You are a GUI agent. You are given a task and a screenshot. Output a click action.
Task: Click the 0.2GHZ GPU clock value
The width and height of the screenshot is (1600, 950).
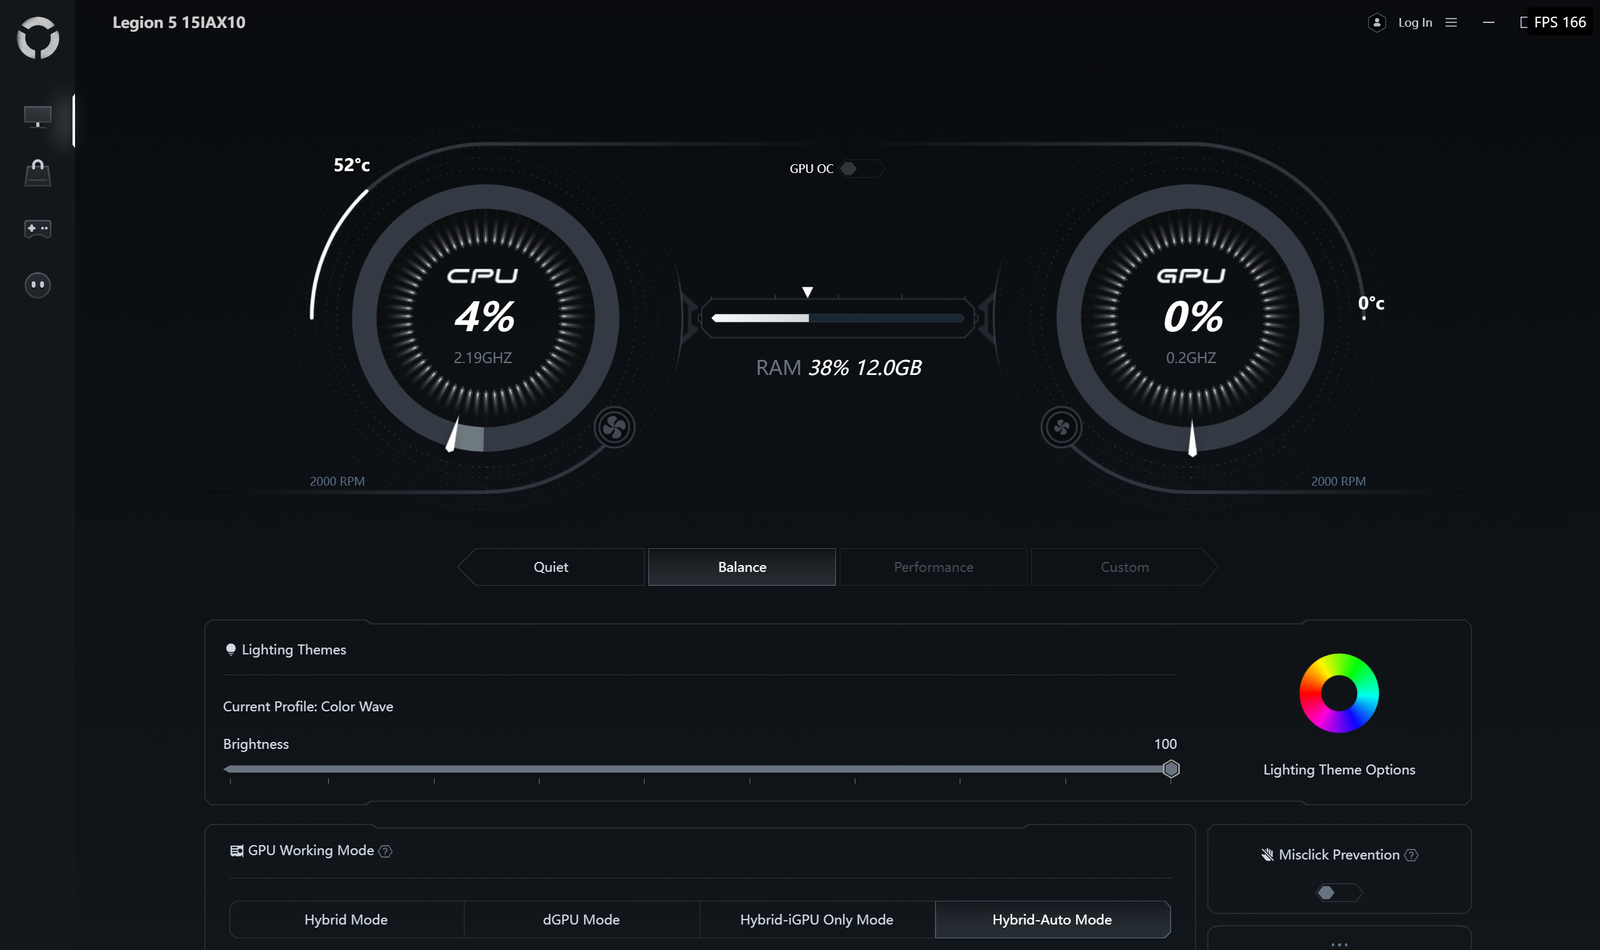pyautogui.click(x=1191, y=358)
